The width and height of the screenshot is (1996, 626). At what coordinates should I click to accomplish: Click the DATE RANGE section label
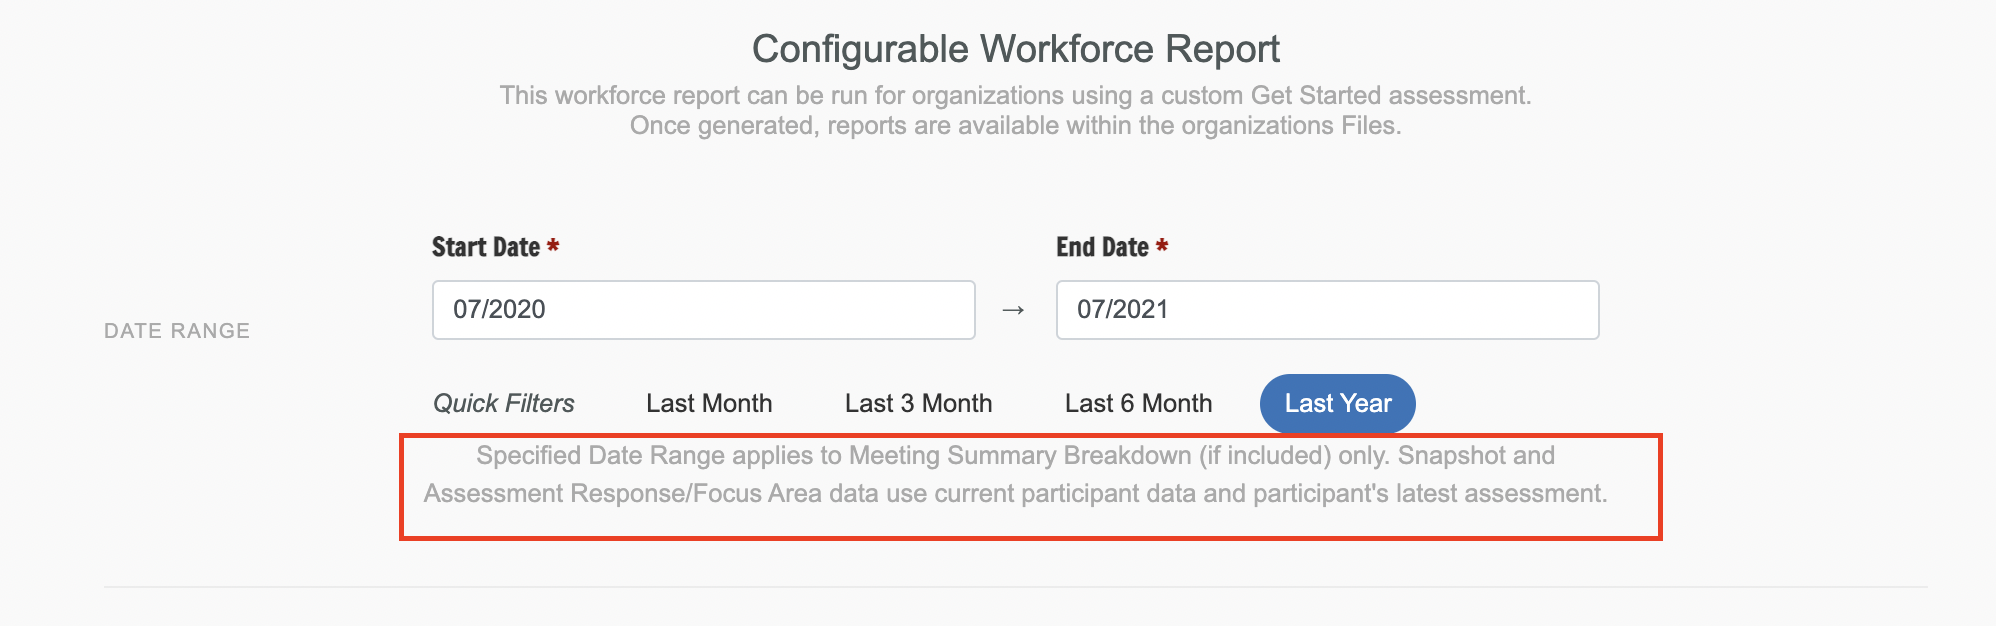[x=177, y=331]
